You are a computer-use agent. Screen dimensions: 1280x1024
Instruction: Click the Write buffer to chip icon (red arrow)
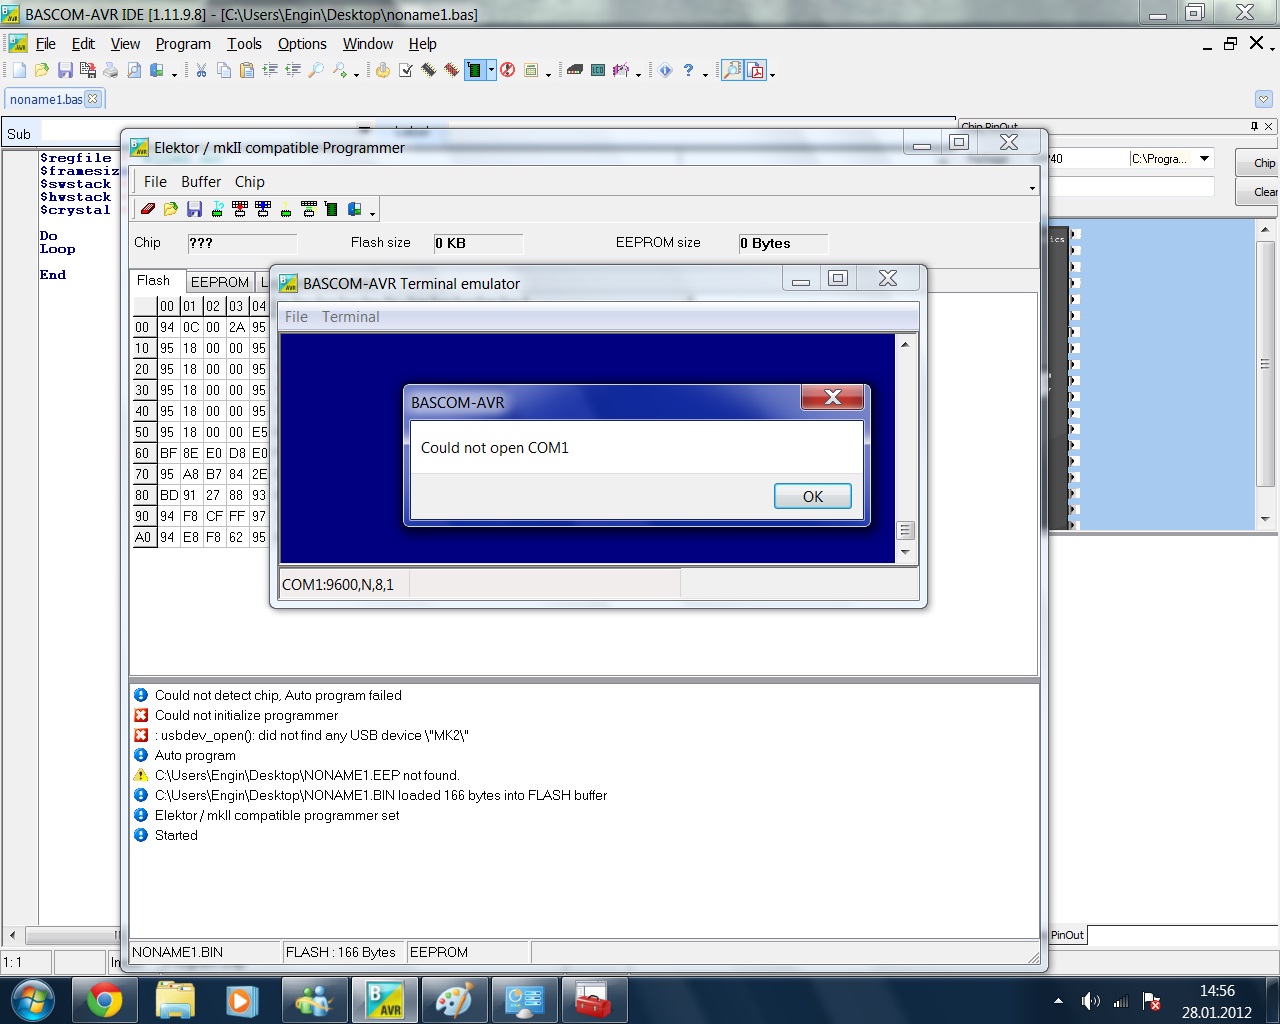tap(240, 209)
